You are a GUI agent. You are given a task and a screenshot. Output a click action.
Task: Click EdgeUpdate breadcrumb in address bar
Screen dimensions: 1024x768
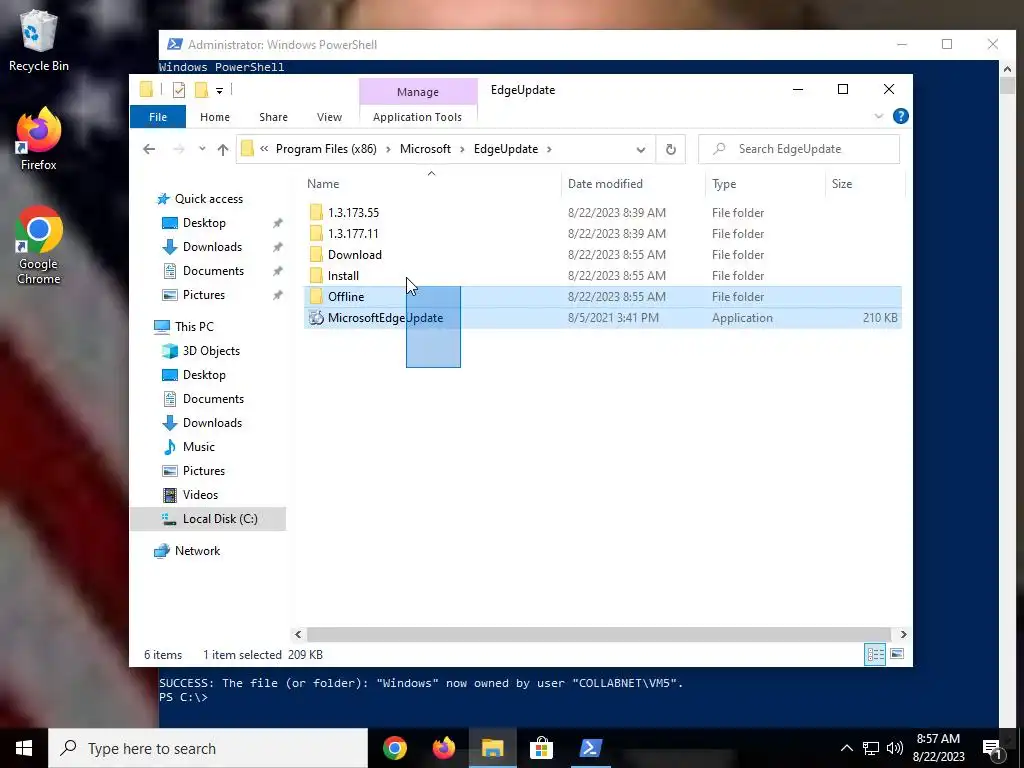506,149
